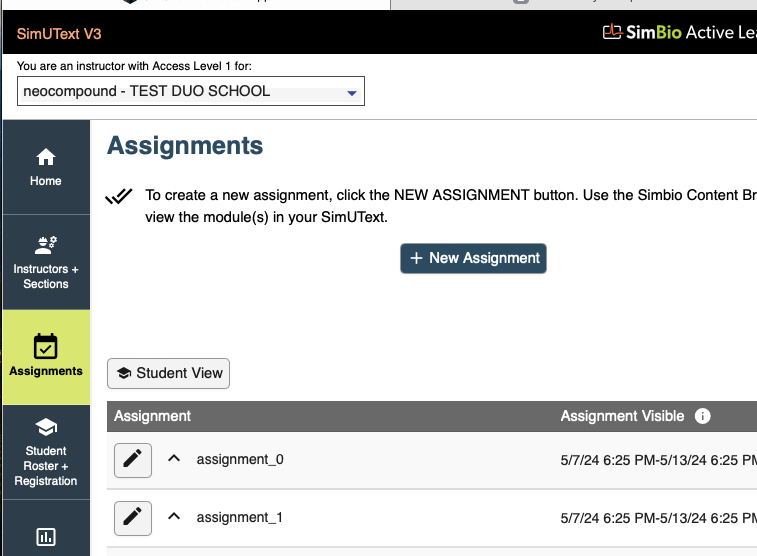The image size is (757, 556).
Task: Click the Assignment column header
Action: click(153, 416)
